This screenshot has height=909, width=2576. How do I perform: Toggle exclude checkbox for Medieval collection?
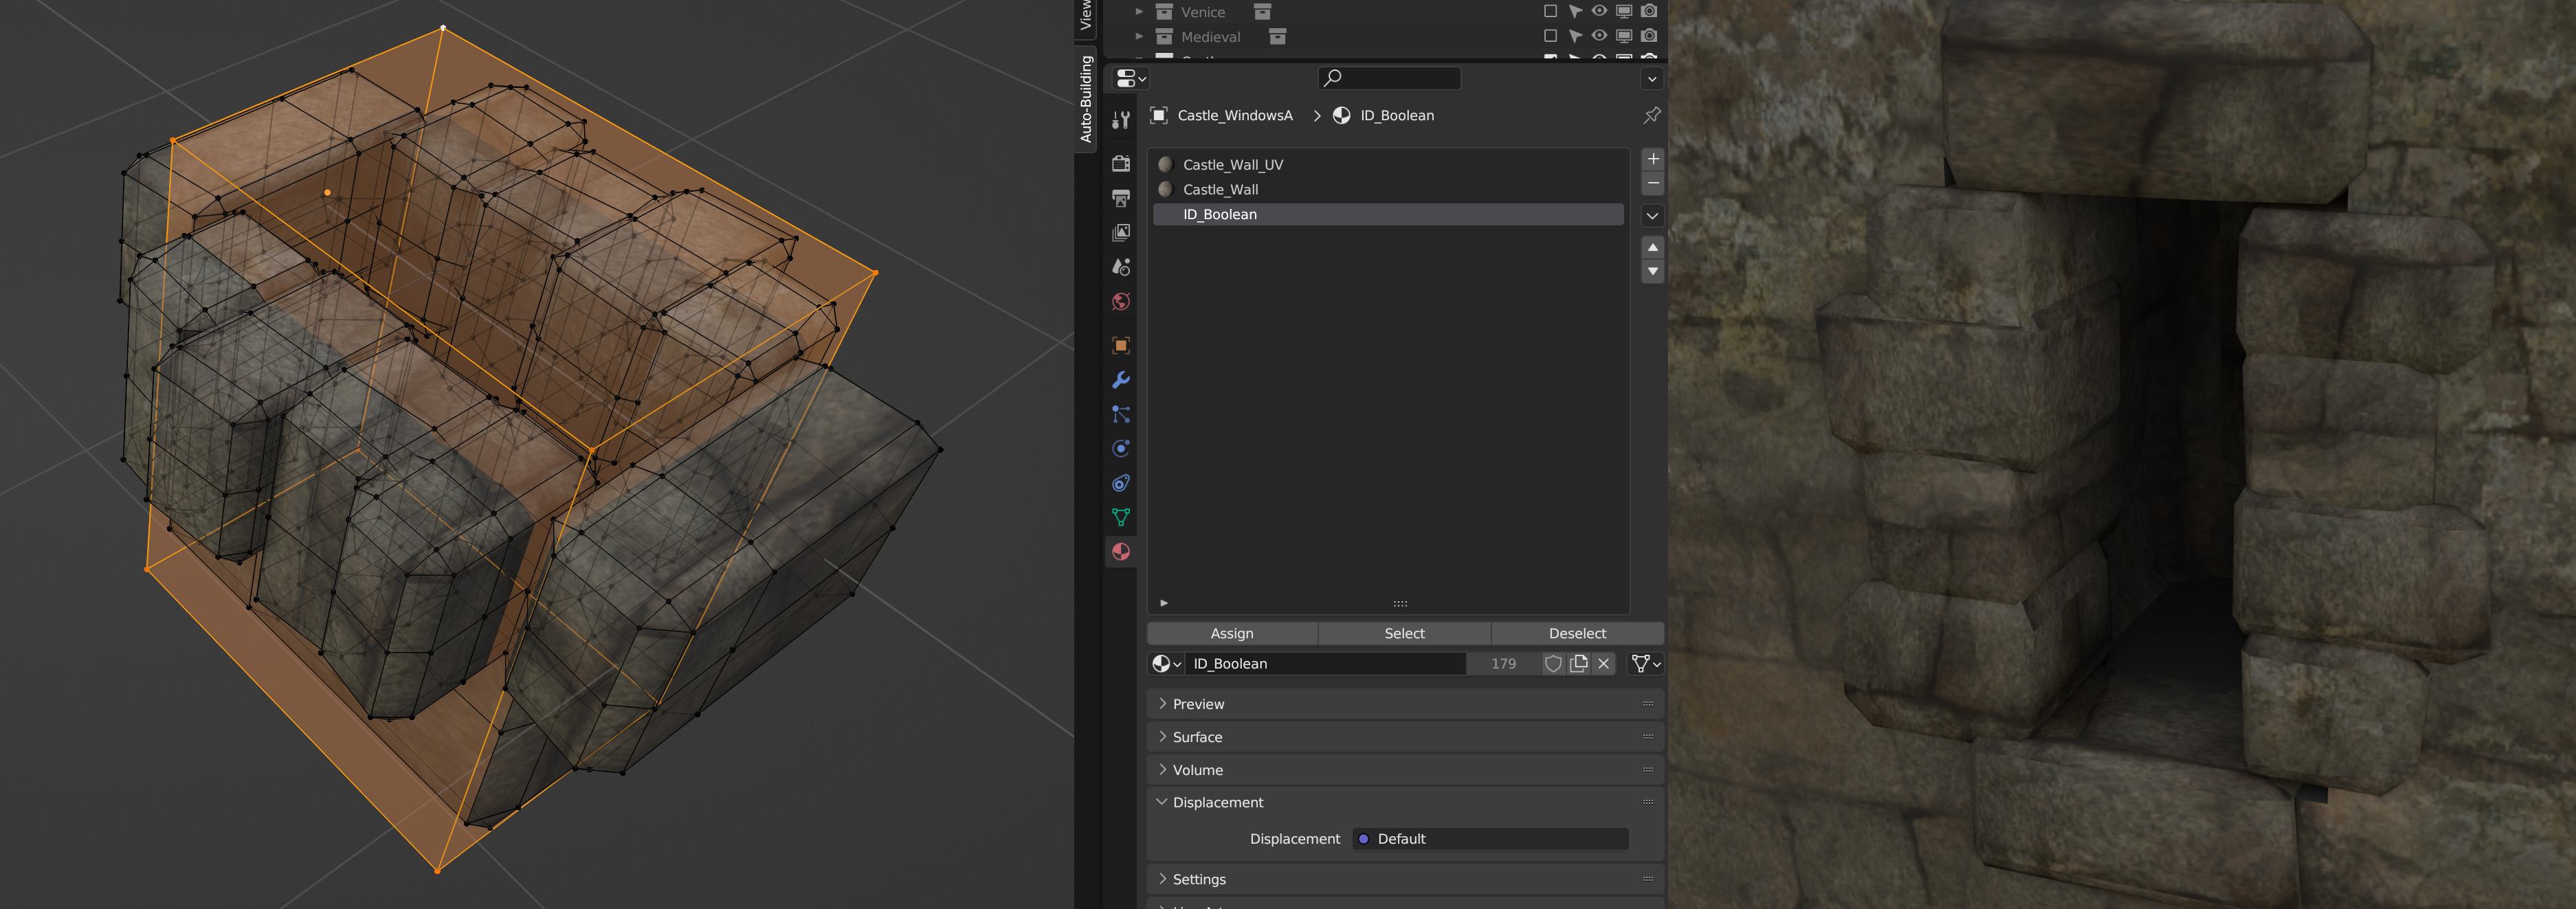coord(1550,36)
